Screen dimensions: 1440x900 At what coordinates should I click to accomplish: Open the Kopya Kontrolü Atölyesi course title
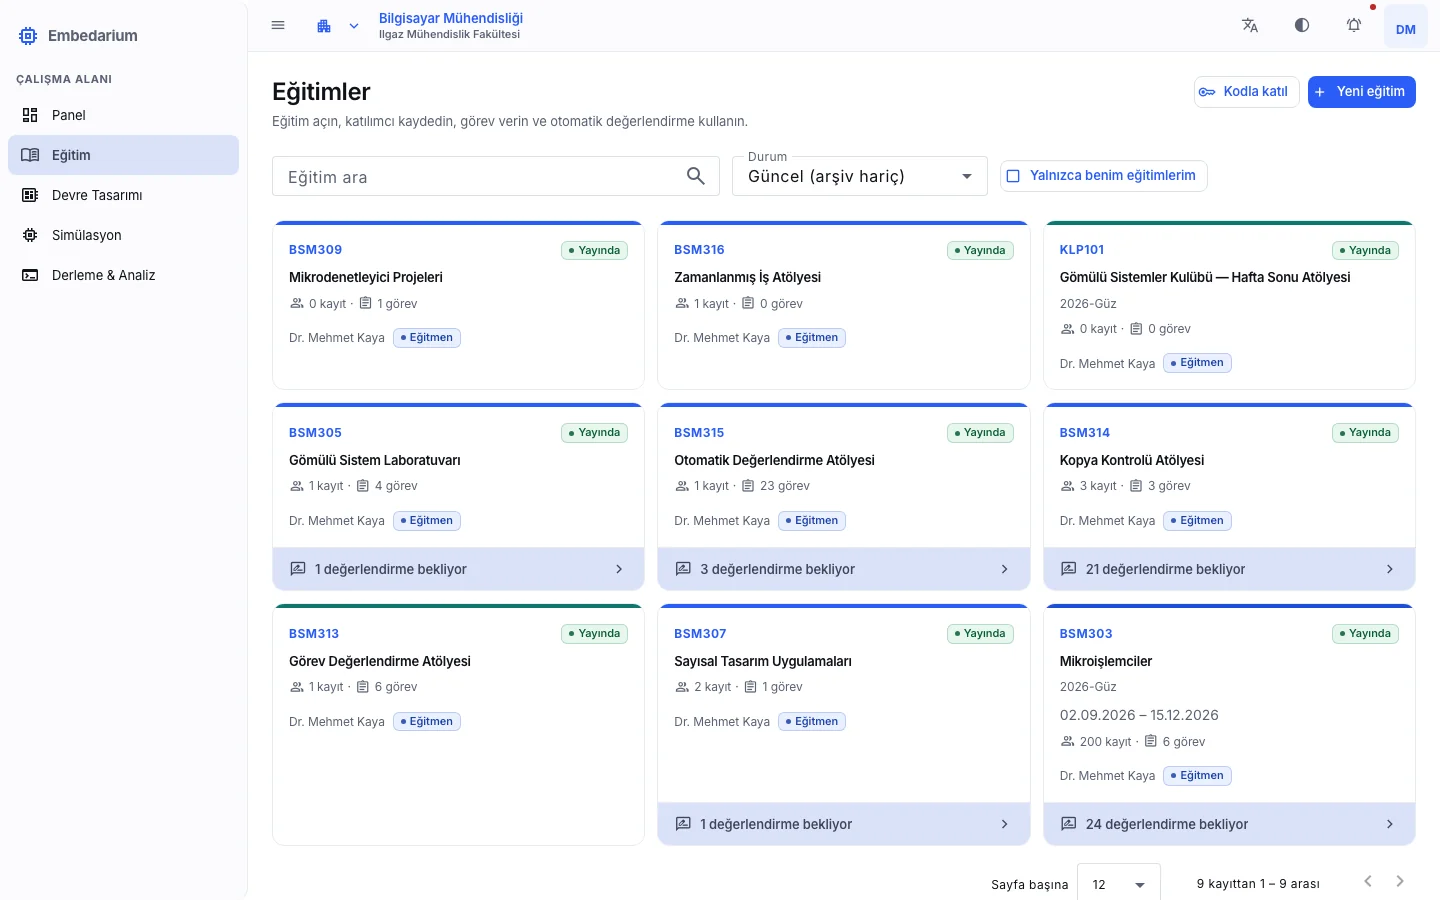point(1131,460)
